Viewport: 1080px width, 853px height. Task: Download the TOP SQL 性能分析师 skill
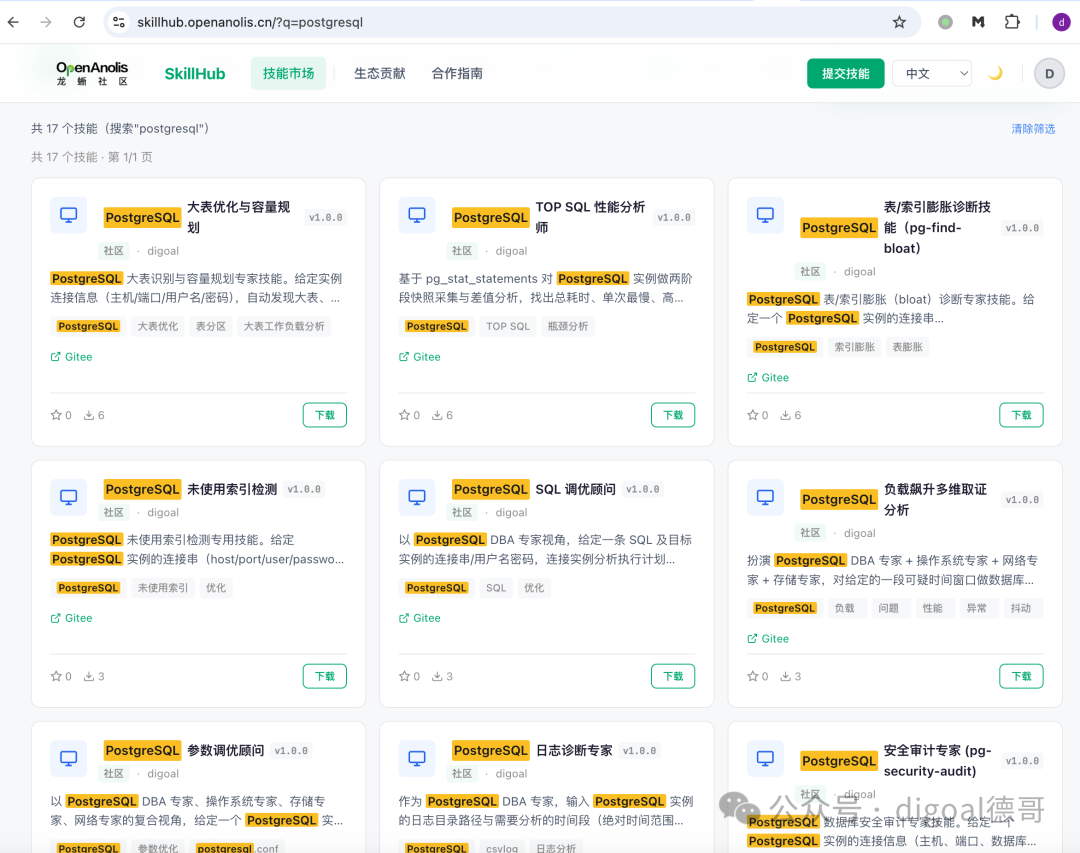[x=673, y=415]
